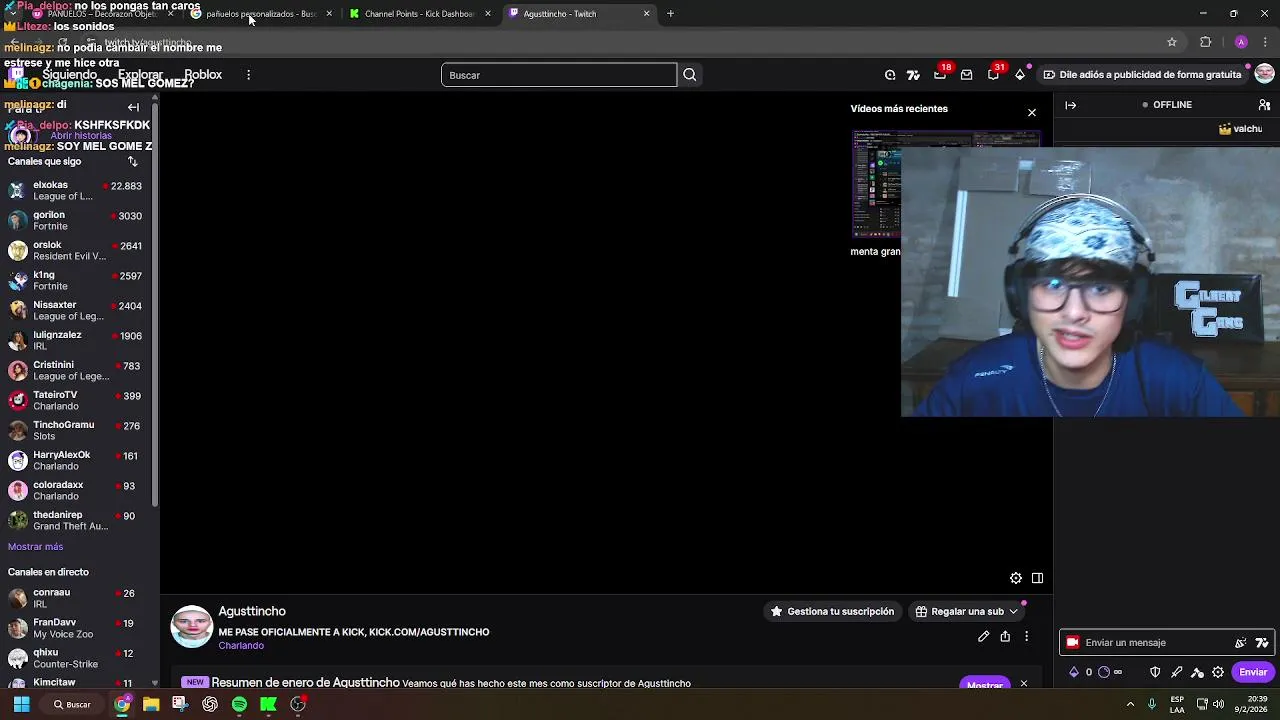Click the Agusttincho channel avatar

(x=192, y=627)
